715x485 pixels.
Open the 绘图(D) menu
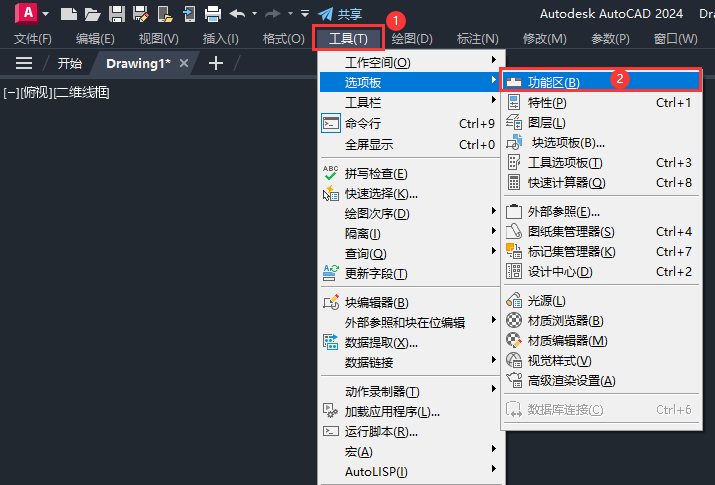tap(412, 39)
